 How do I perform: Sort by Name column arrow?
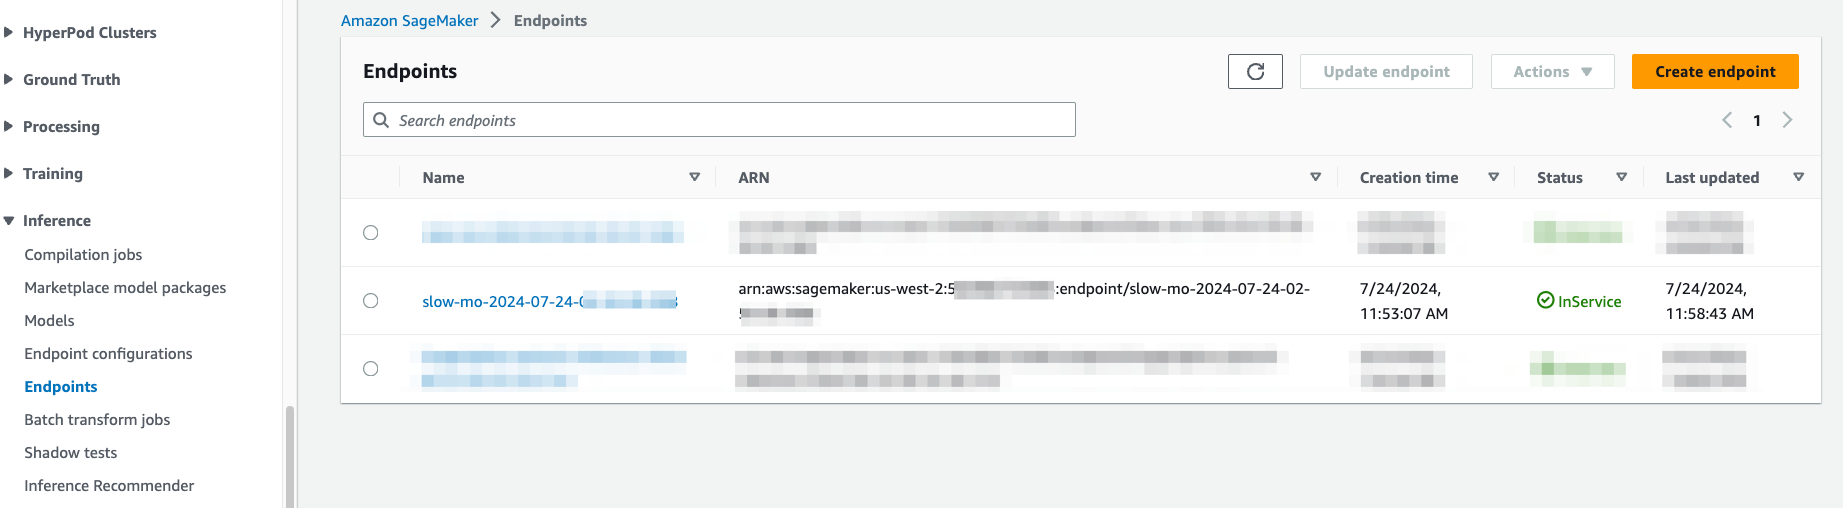pyautogui.click(x=694, y=177)
